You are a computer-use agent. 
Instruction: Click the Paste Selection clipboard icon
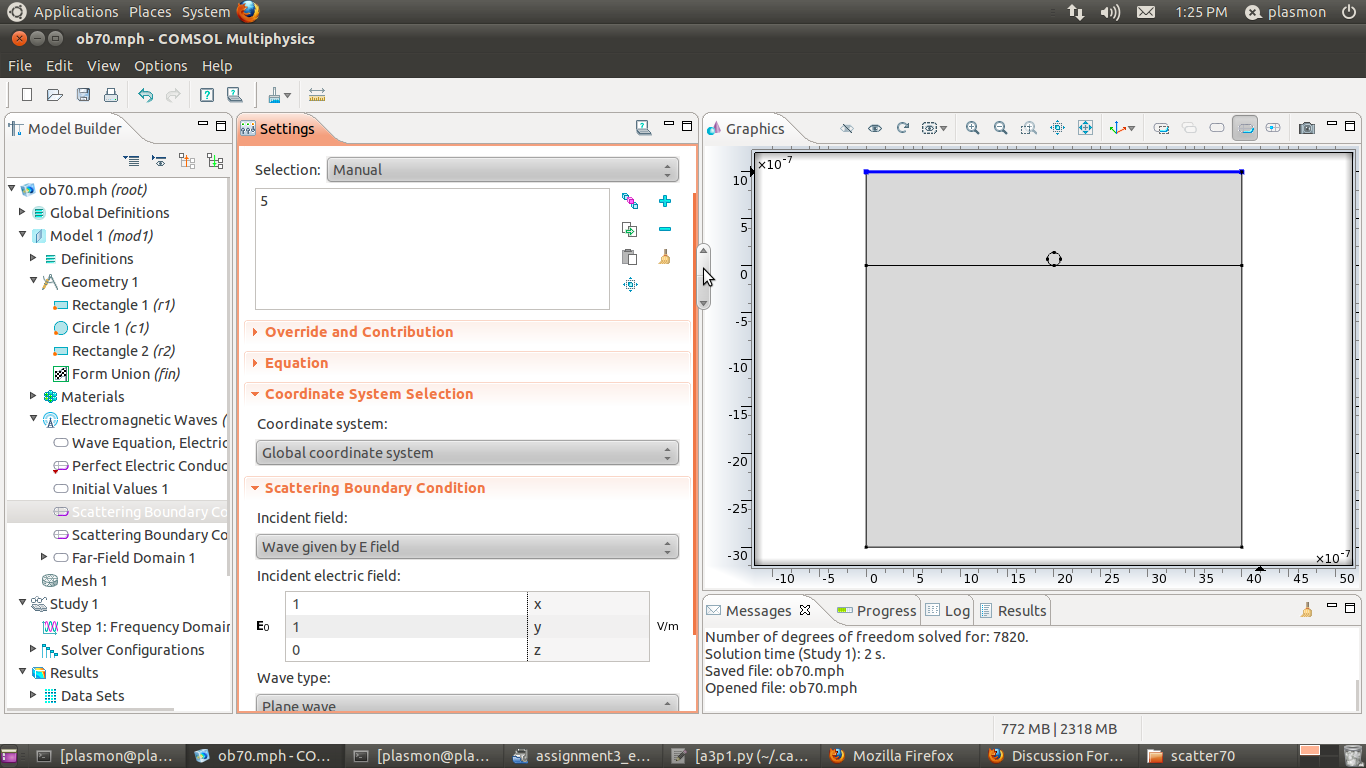[630, 257]
